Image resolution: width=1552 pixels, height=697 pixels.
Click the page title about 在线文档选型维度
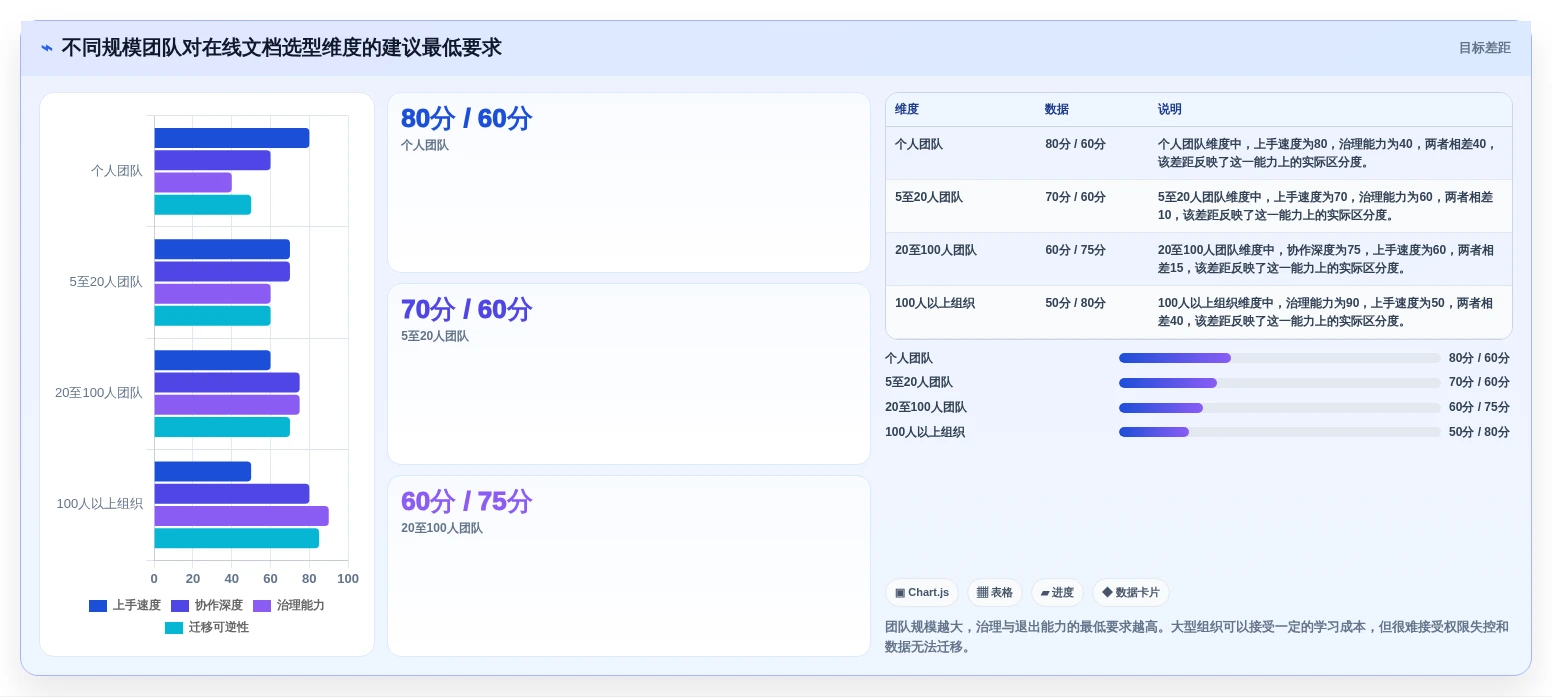coord(281,48)
